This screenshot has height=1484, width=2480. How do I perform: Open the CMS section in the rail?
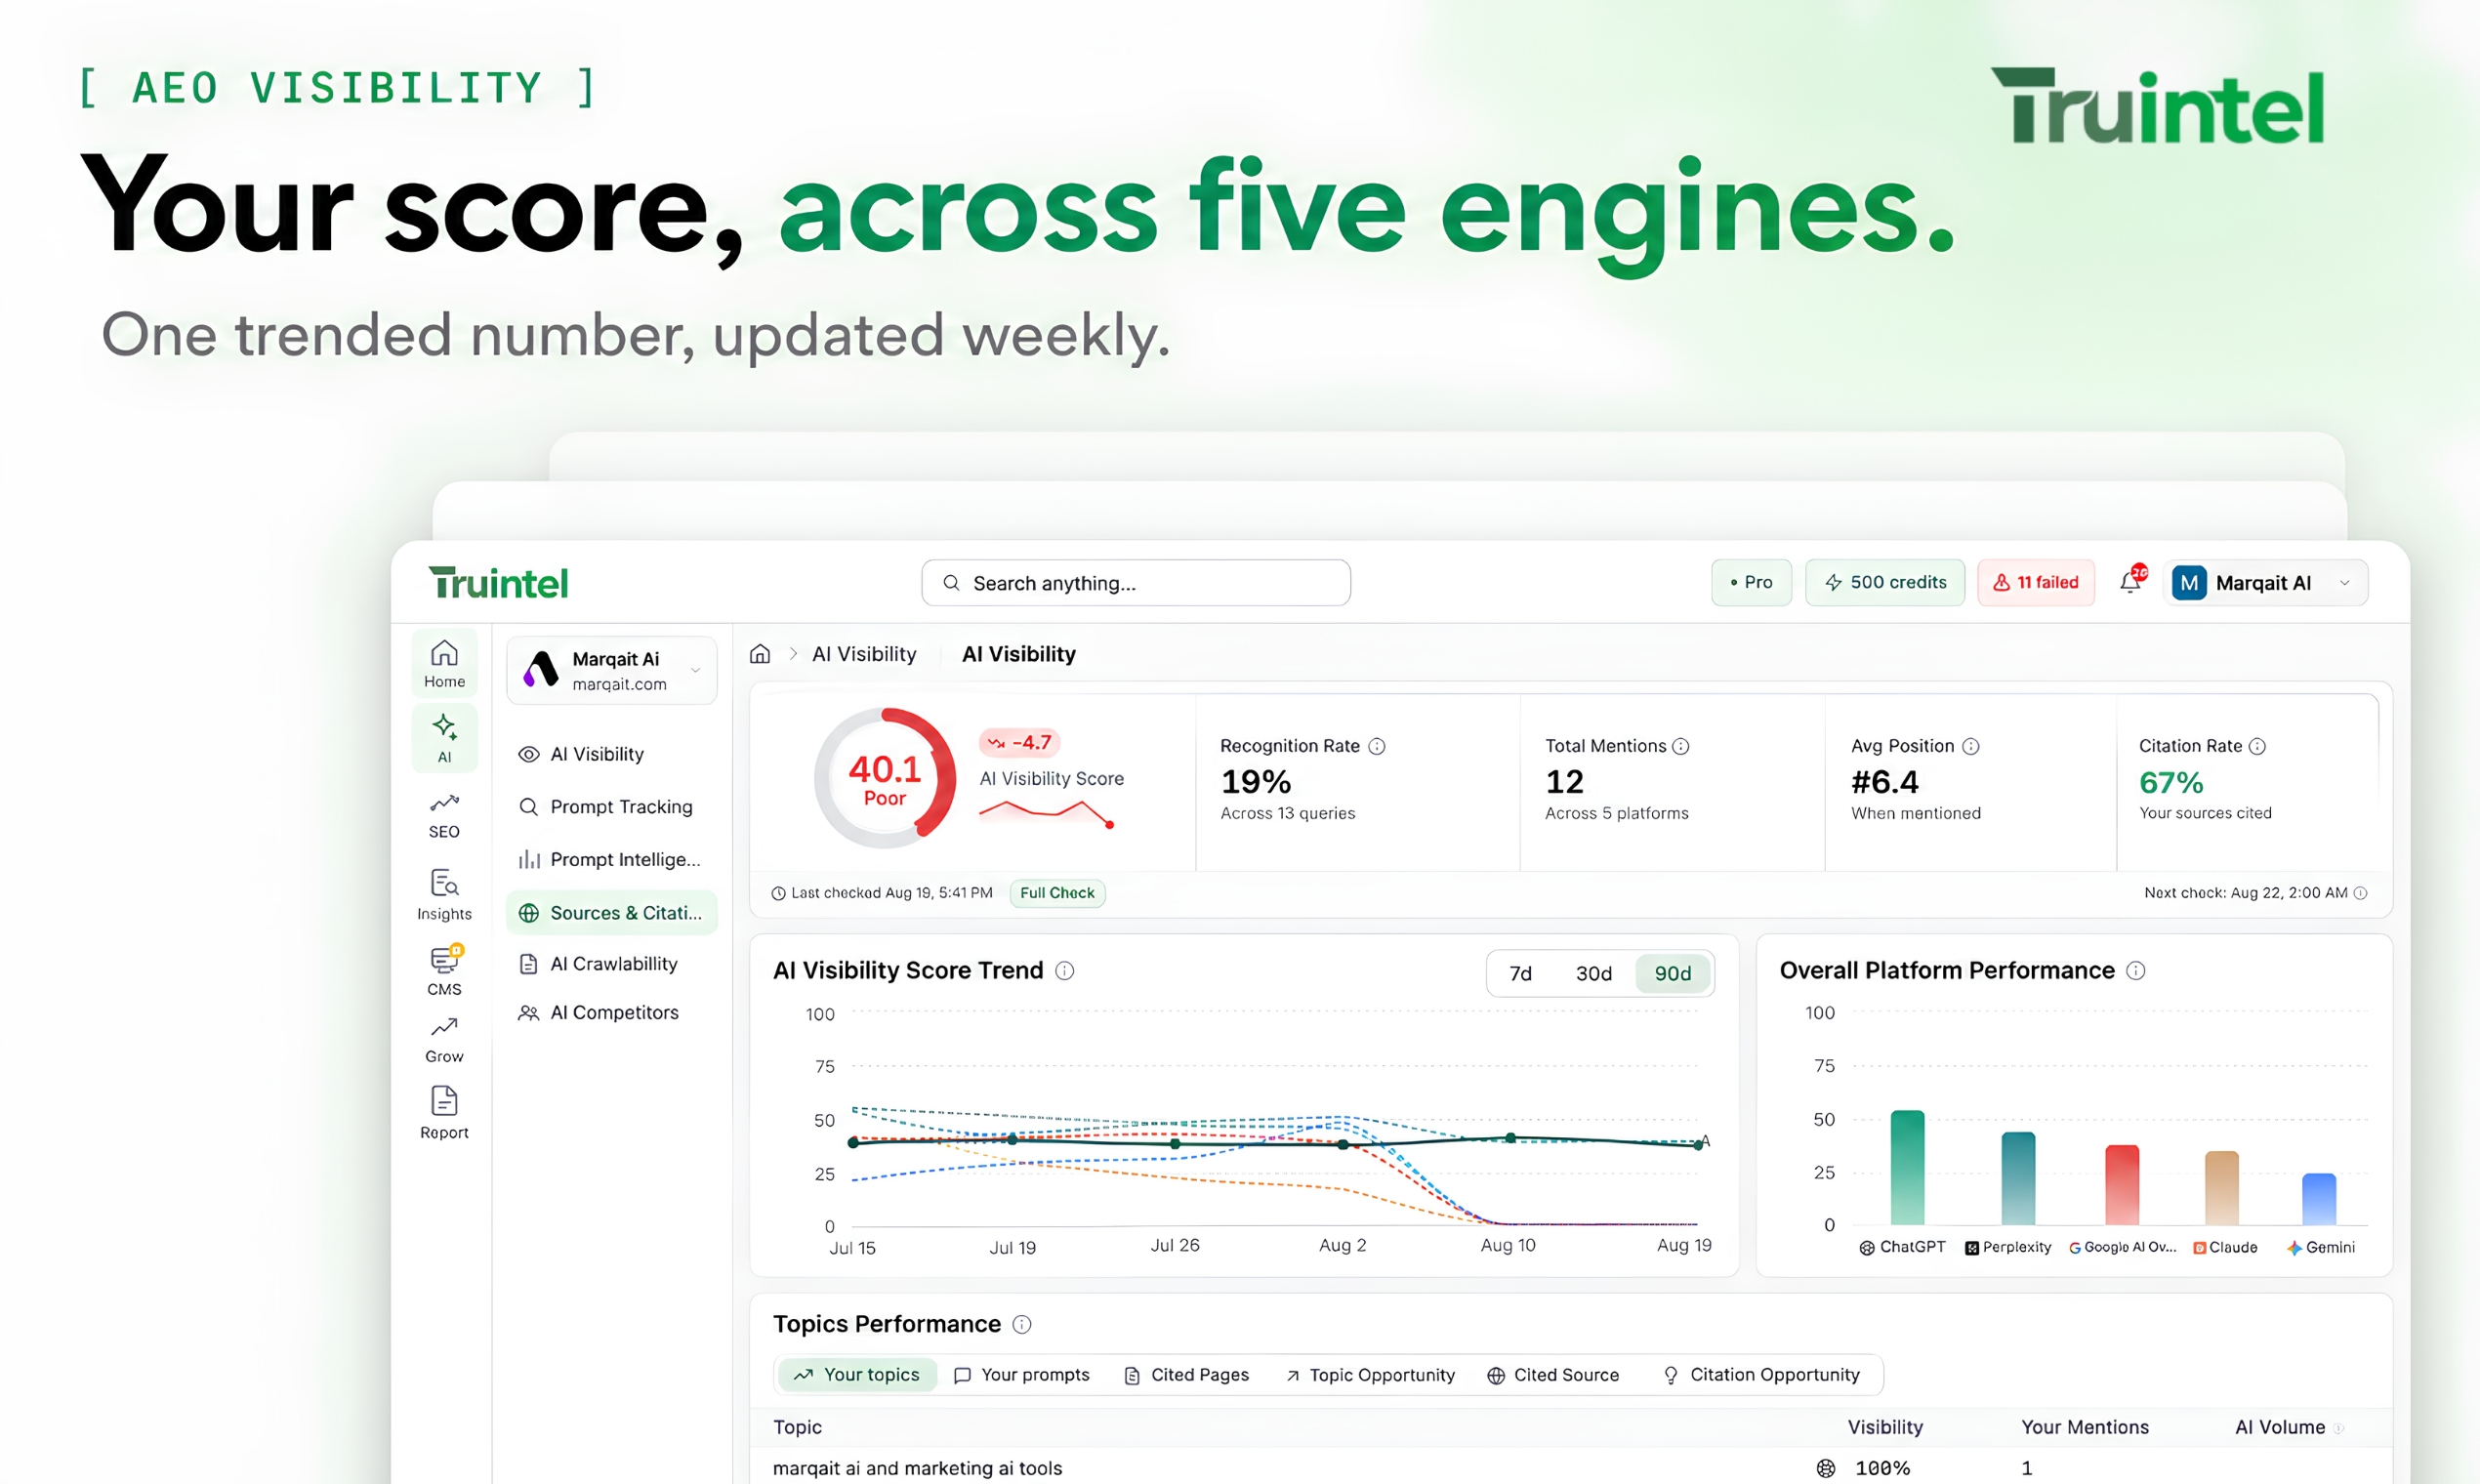click(444, 970)
